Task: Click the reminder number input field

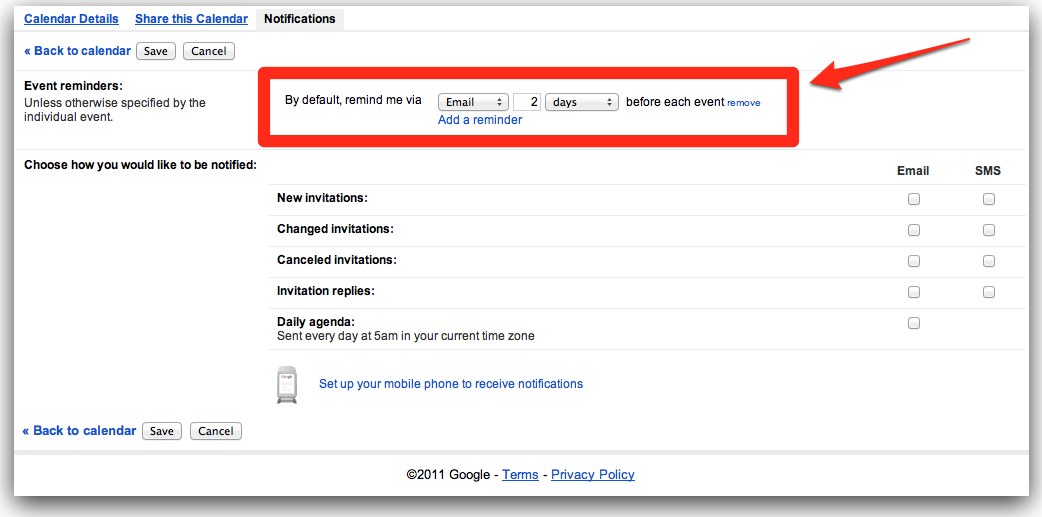Action: click(x=527, y=102)
